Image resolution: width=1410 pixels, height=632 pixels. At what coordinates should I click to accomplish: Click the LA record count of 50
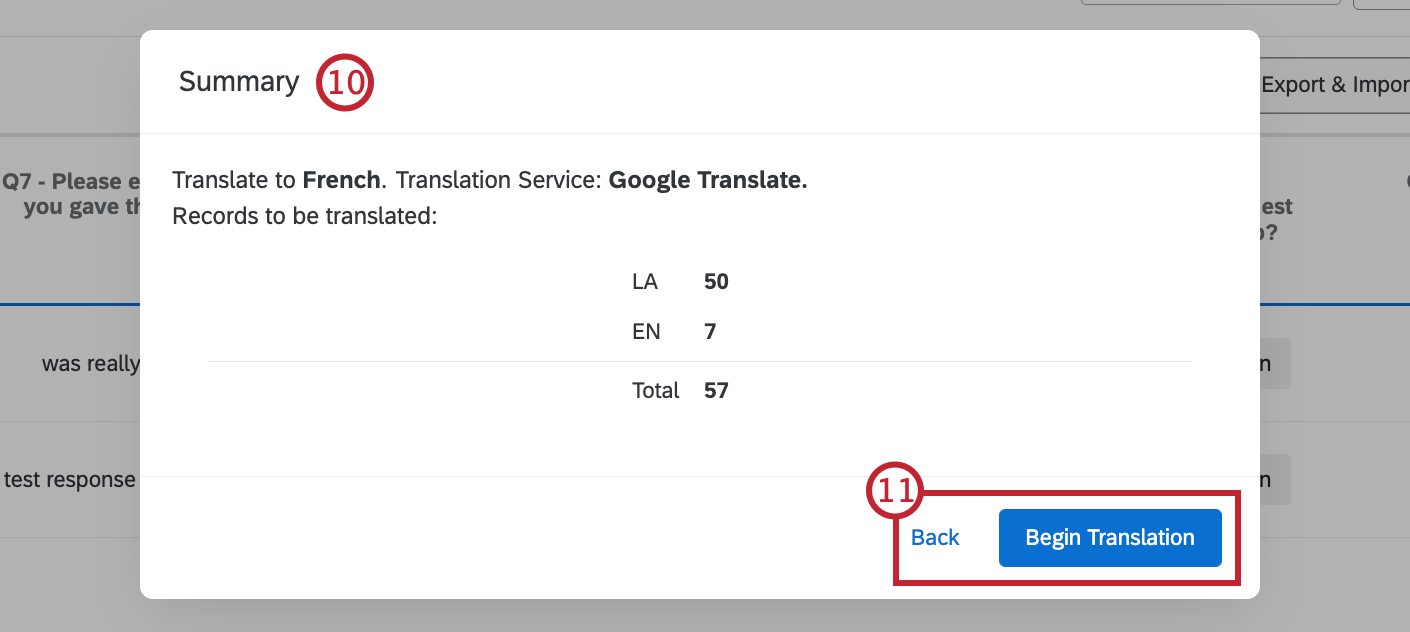pyautogui.click(x=715, y=281)
